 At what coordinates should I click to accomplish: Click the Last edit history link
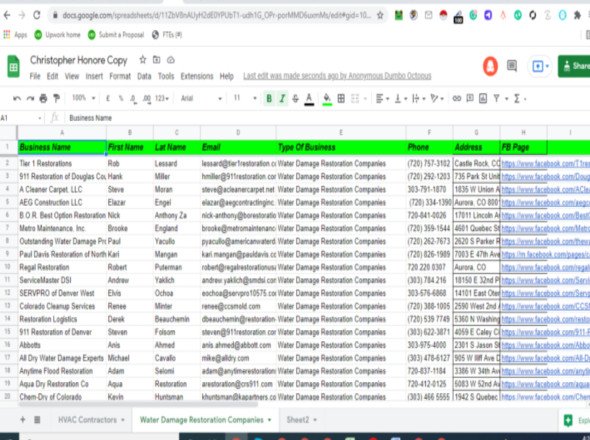pyautogui.click(x=337, y=76)
